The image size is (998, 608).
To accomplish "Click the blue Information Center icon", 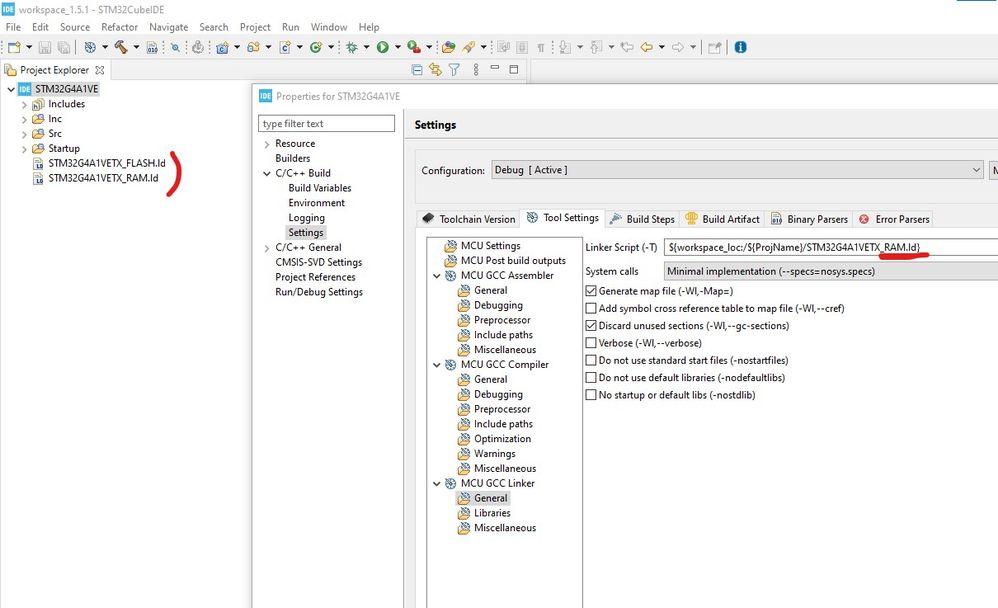I will (x=740, y=47).
